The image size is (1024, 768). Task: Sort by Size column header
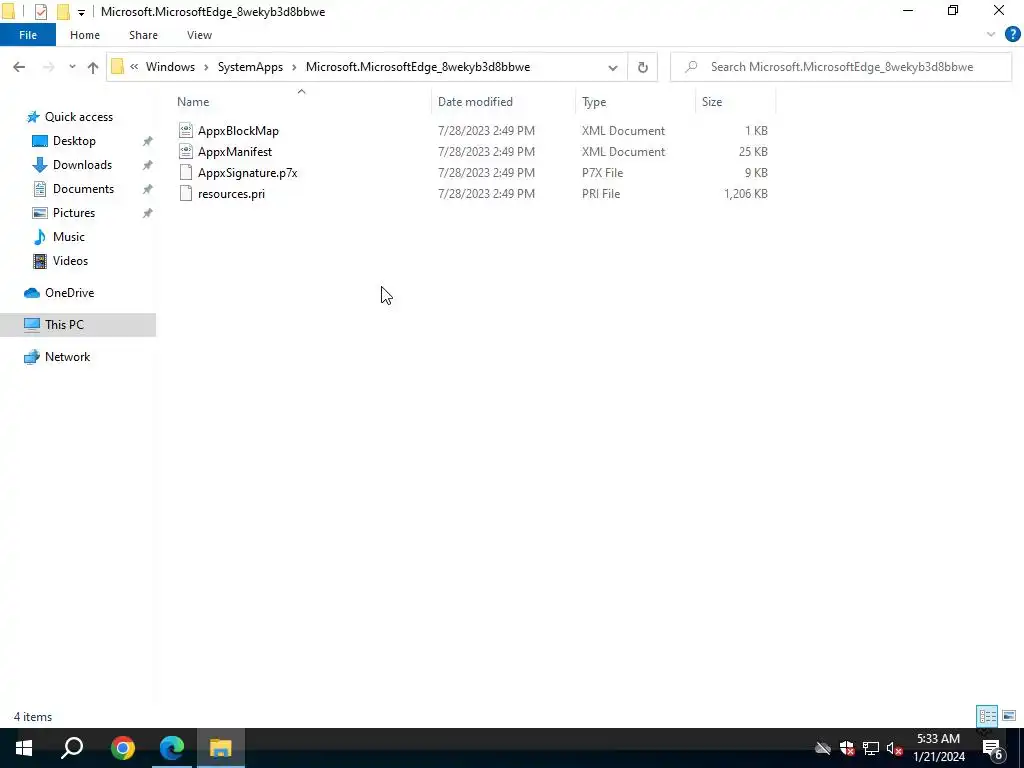tap(712, 102)
